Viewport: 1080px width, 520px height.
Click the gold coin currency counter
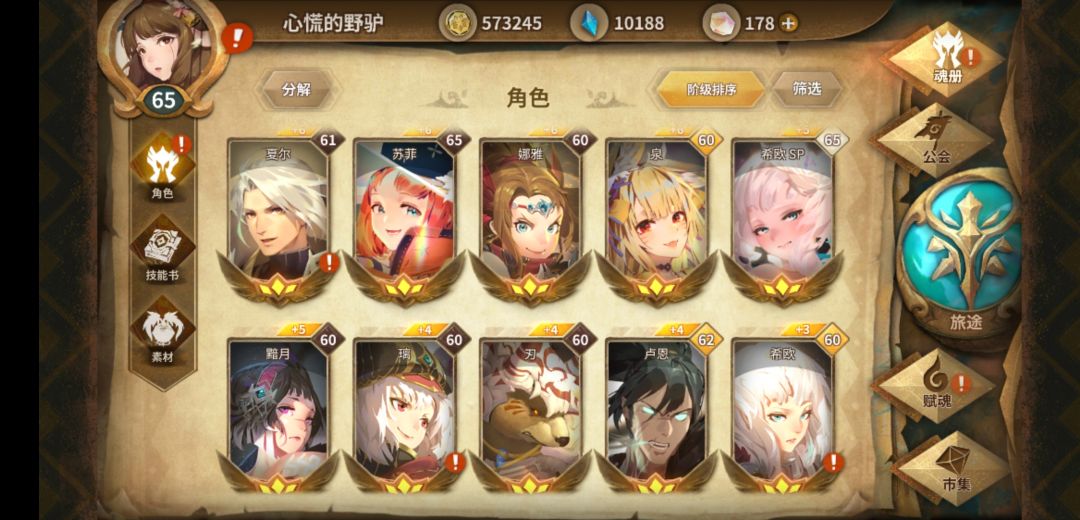[492, 23]
